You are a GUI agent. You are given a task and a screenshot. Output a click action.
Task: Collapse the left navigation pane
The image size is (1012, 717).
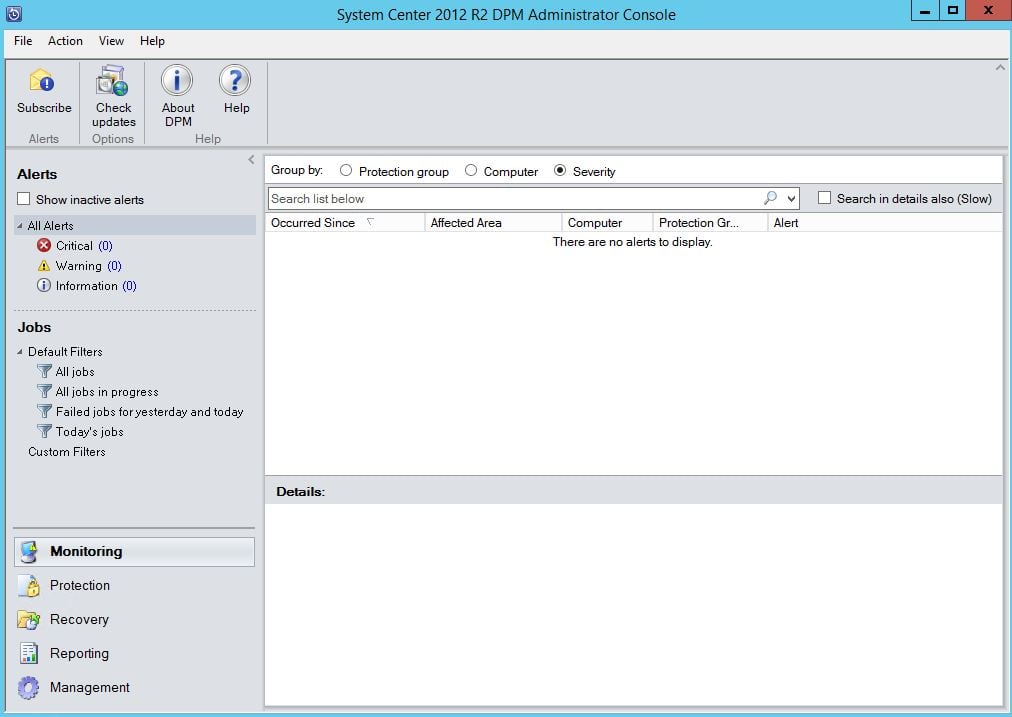click(x=251, y=159)
